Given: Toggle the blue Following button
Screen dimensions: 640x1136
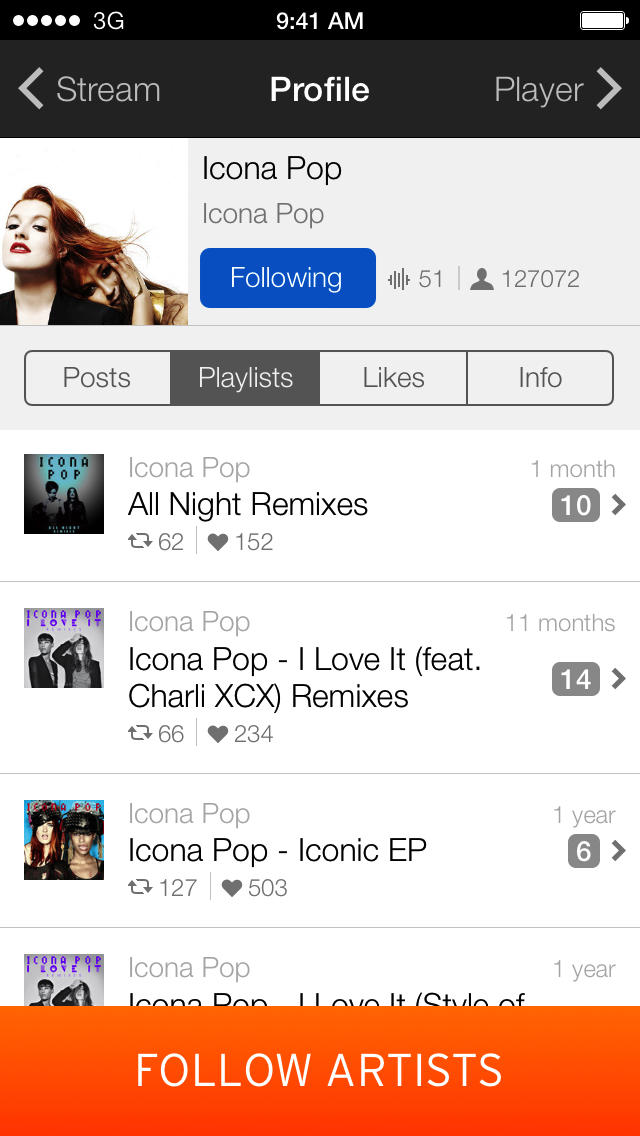Looking at the screenshot, I should click(287, 278).
